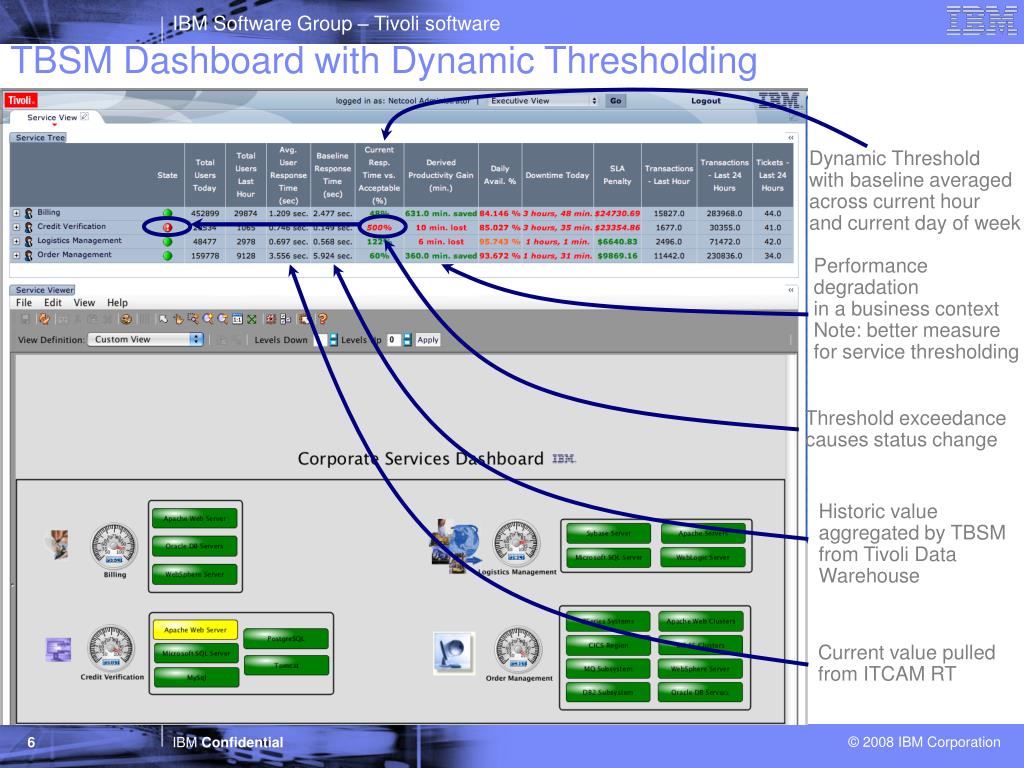This screenshot has width=1024, height=768.
Task: Open the overview window toolbar icon
Action: [304, 319]
